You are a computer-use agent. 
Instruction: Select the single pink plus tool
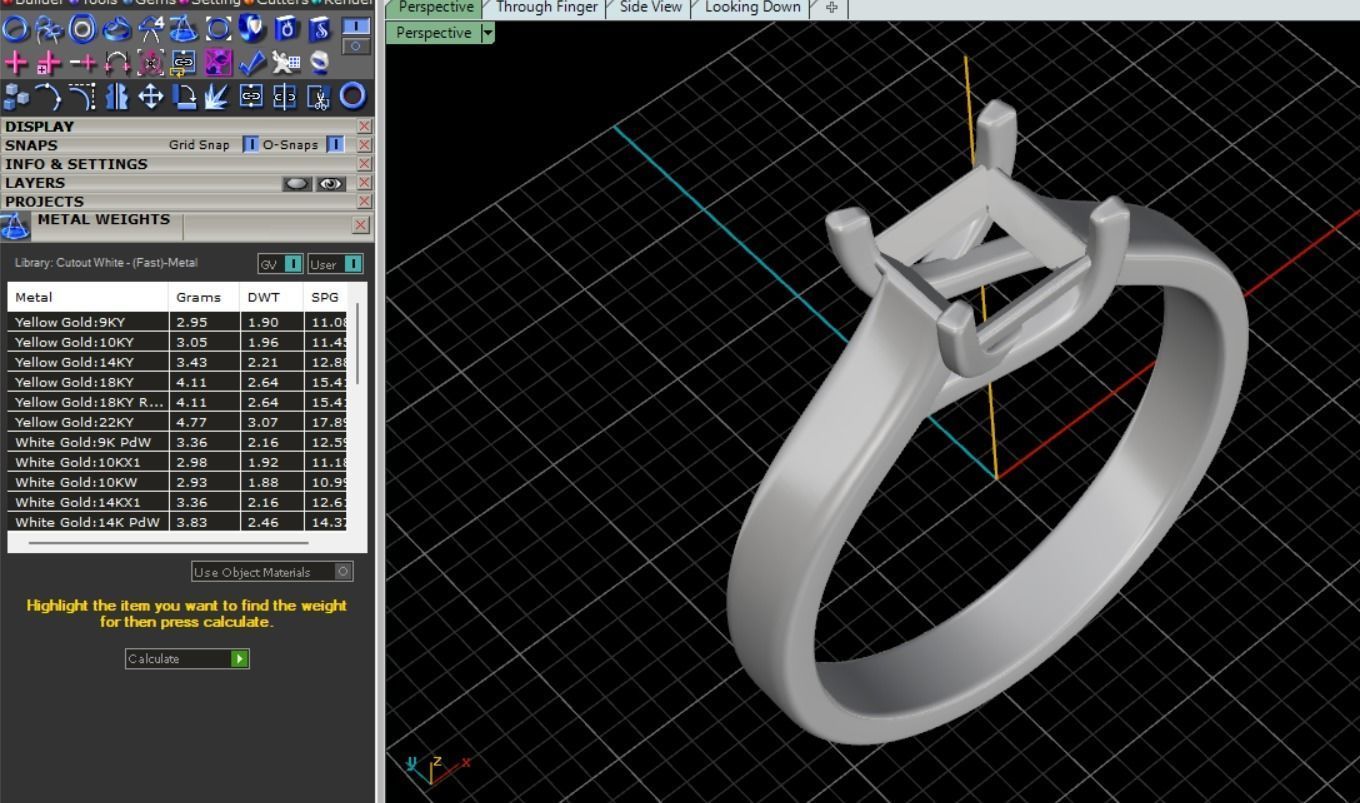pyautogui.click(x=15, y=63)
